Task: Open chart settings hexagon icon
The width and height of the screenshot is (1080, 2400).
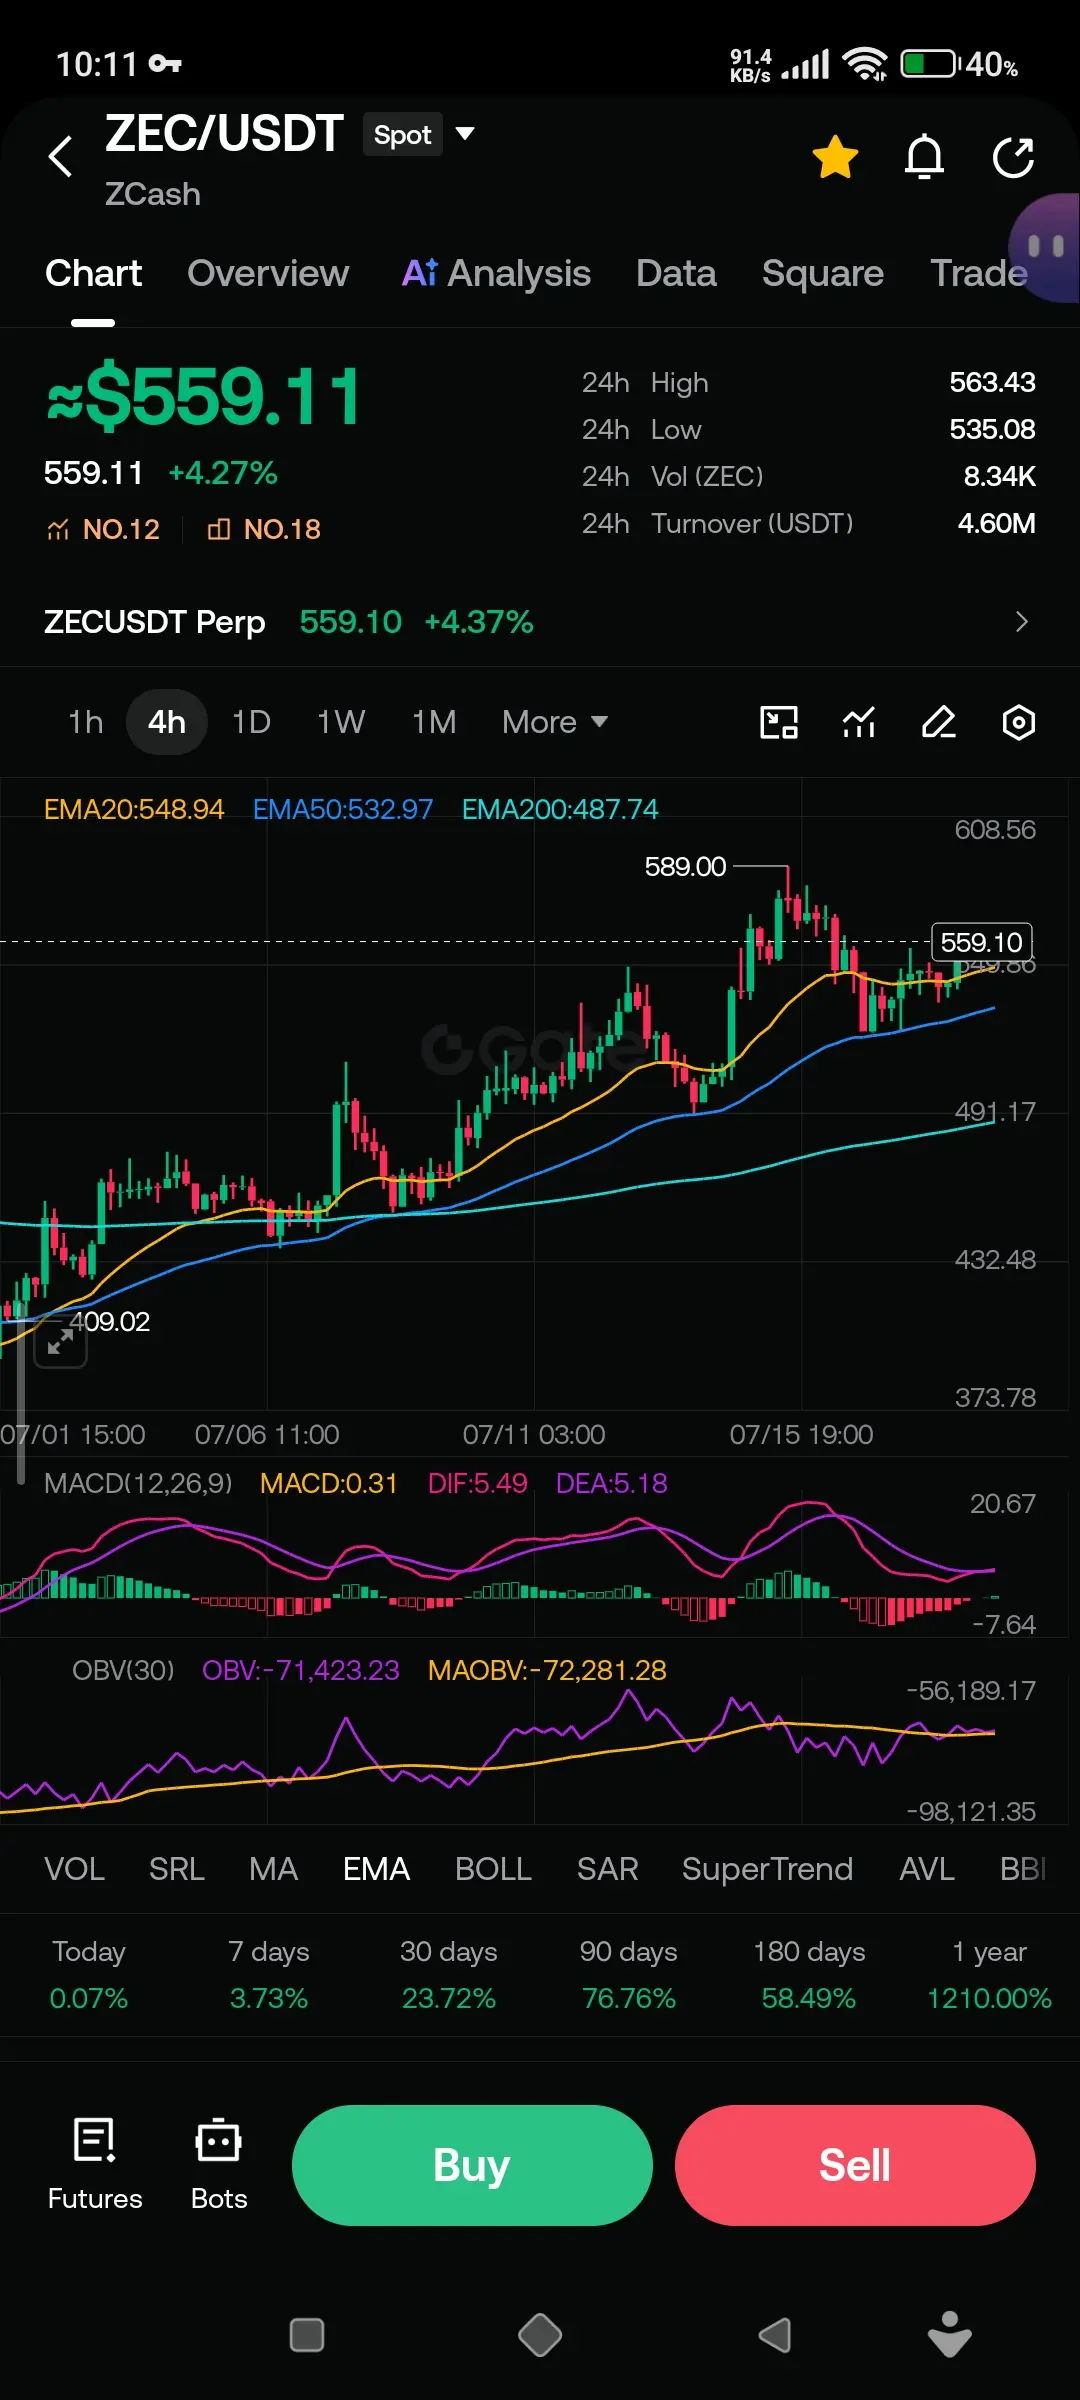Action: tap(1018, 722)
